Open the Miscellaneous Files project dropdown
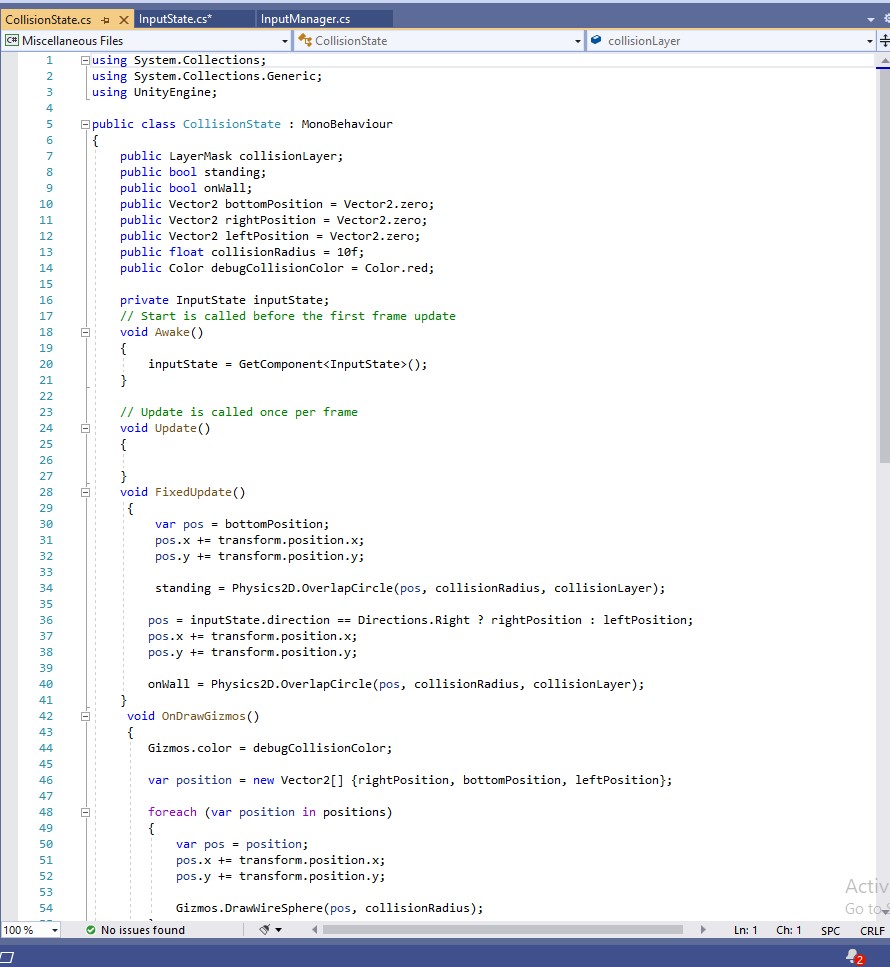Viewport: 890px width, 967px height. click(x=283, y=40)
